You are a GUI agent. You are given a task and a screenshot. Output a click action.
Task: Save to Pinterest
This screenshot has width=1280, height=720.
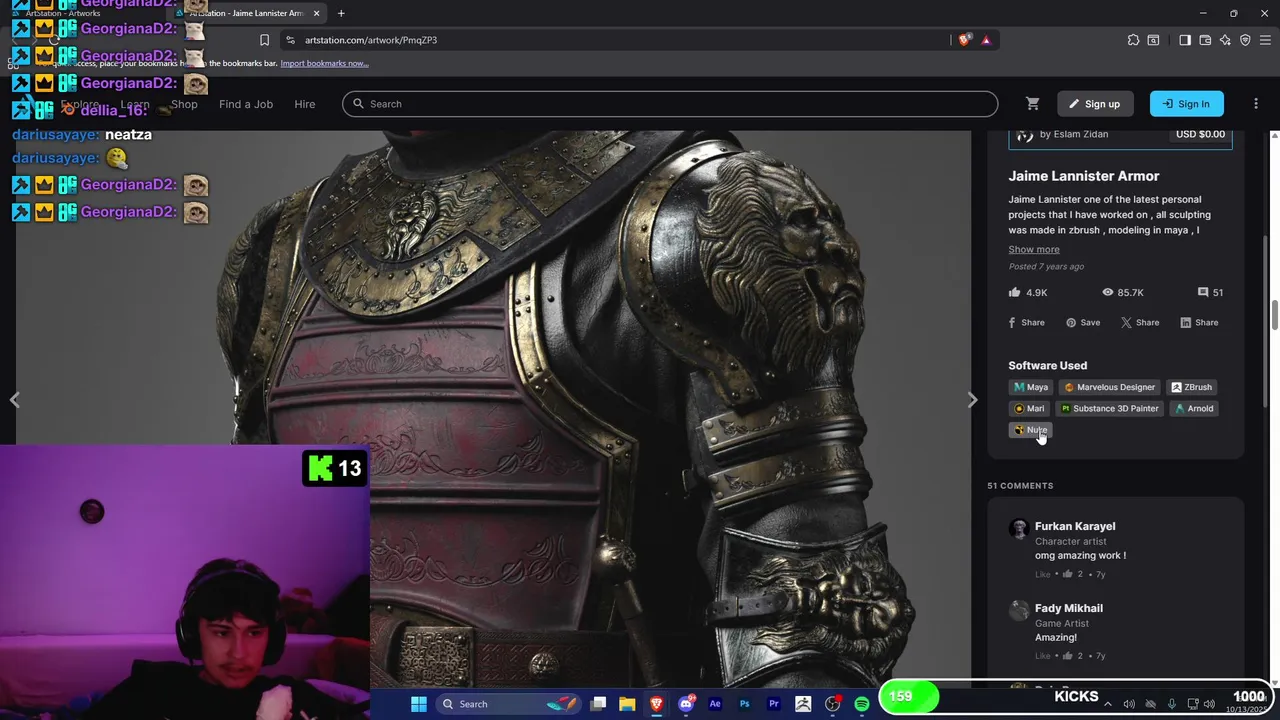tap(1083, 322)
